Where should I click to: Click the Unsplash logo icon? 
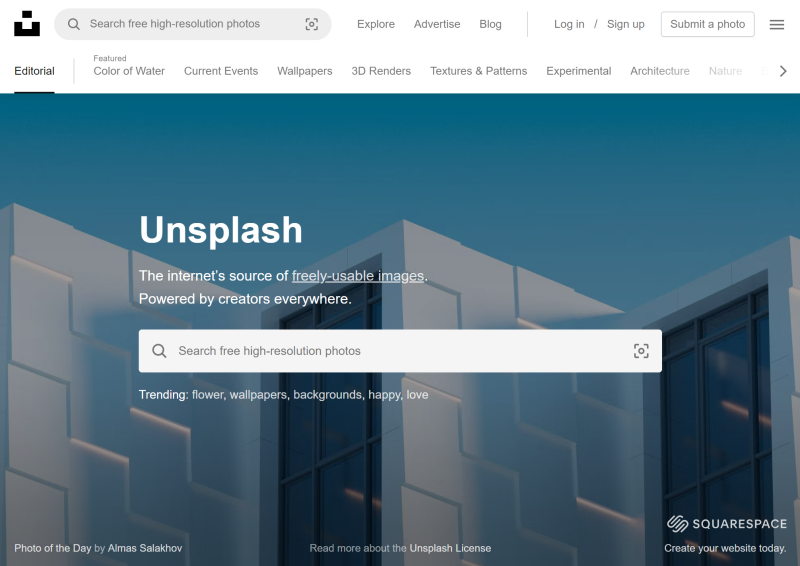27,24
